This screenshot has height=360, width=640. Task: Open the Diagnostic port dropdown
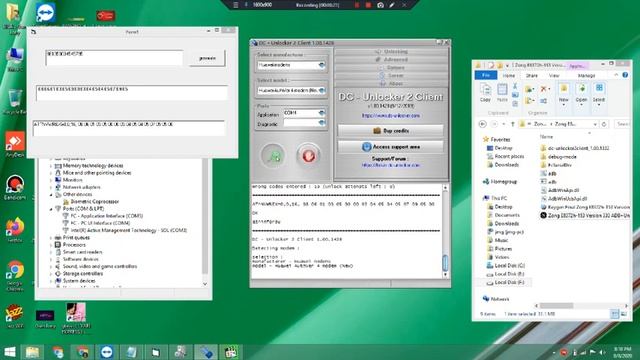[x=322, y=123]
